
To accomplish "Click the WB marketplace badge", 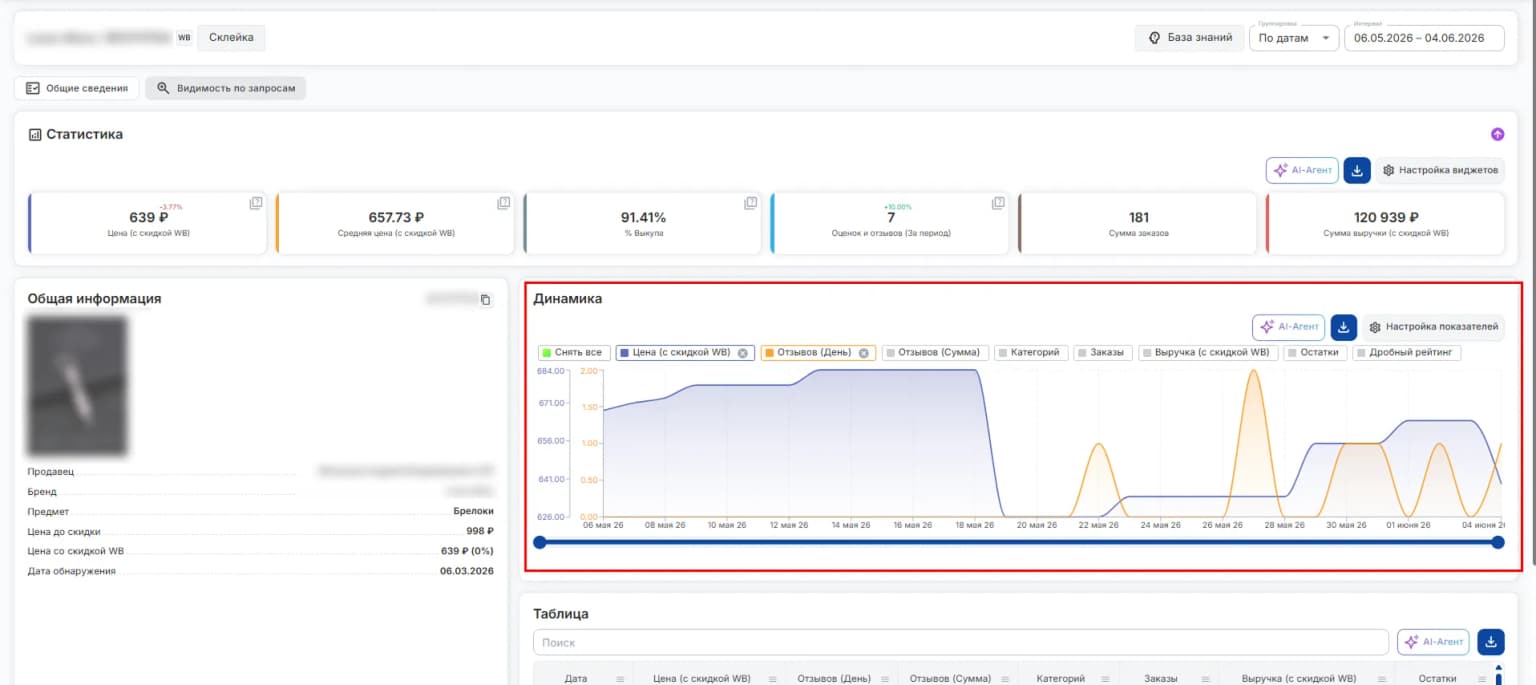I will click(x=184, y=38).
